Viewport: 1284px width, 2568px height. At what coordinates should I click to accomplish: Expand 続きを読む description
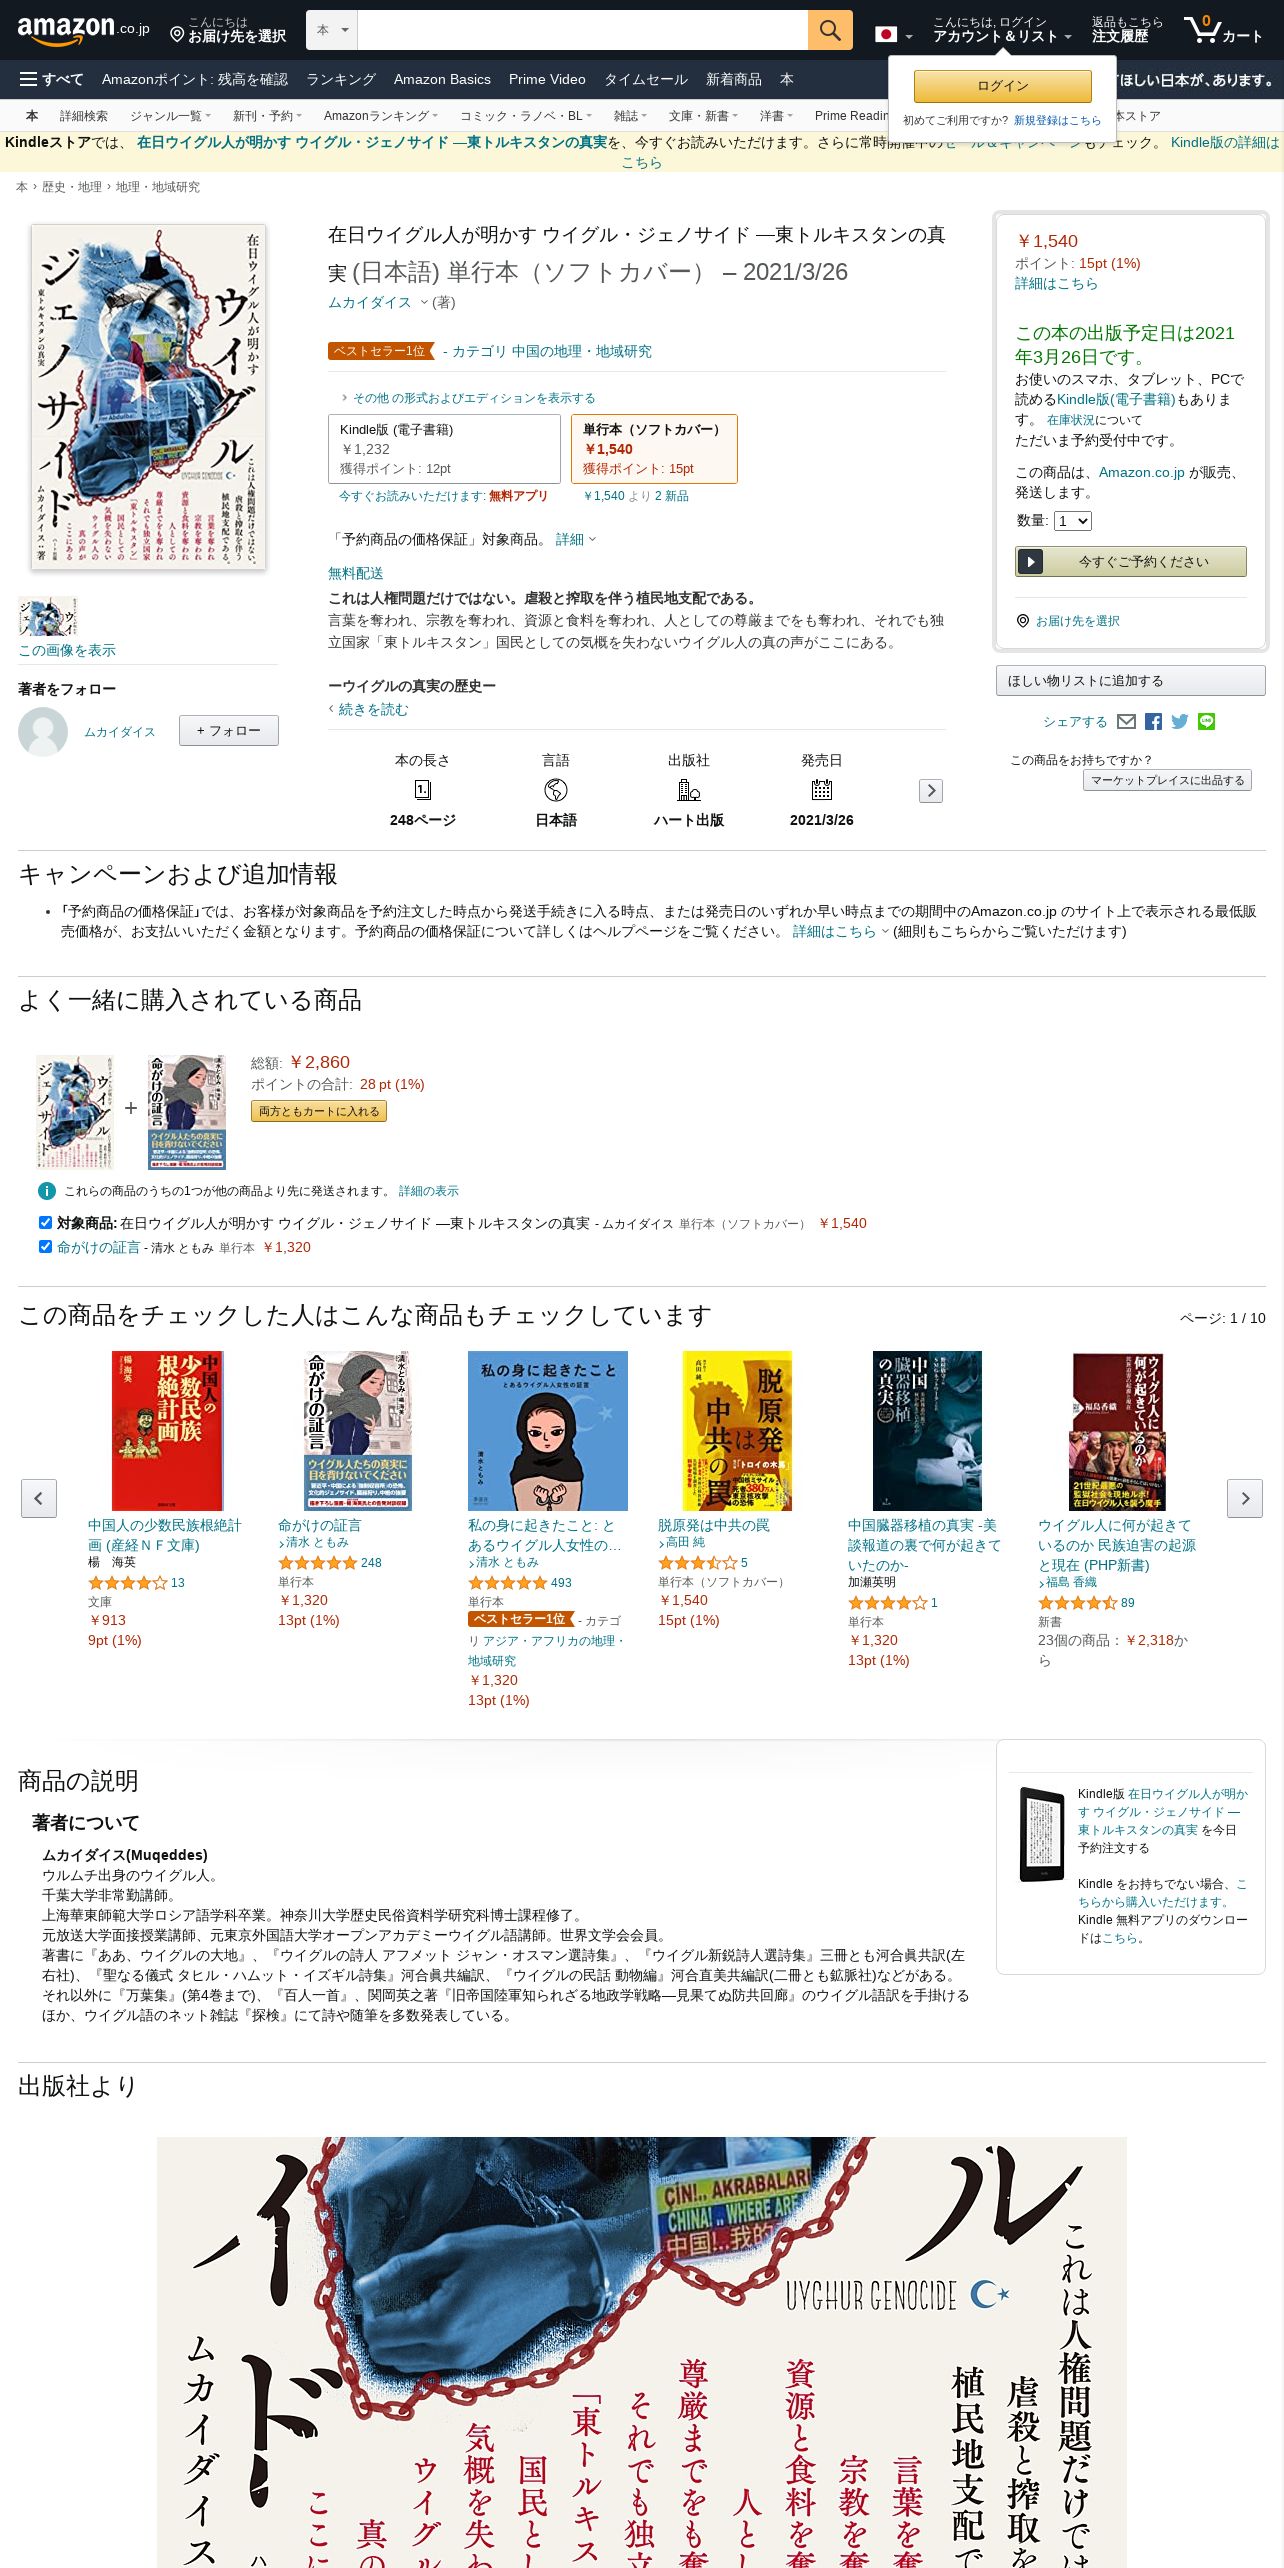click(368, 709)
